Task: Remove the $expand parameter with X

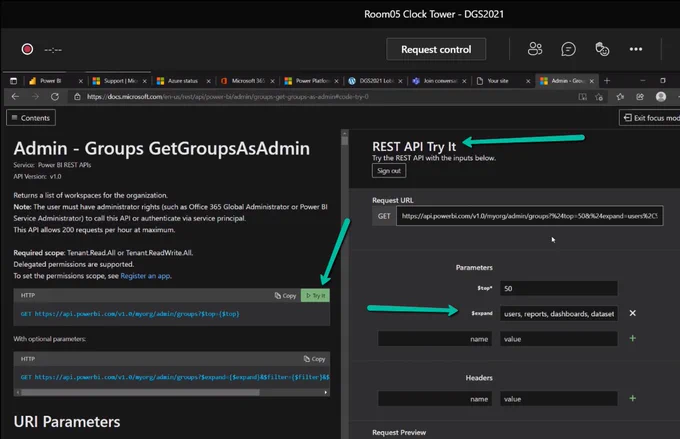Action: coord(633,313)
